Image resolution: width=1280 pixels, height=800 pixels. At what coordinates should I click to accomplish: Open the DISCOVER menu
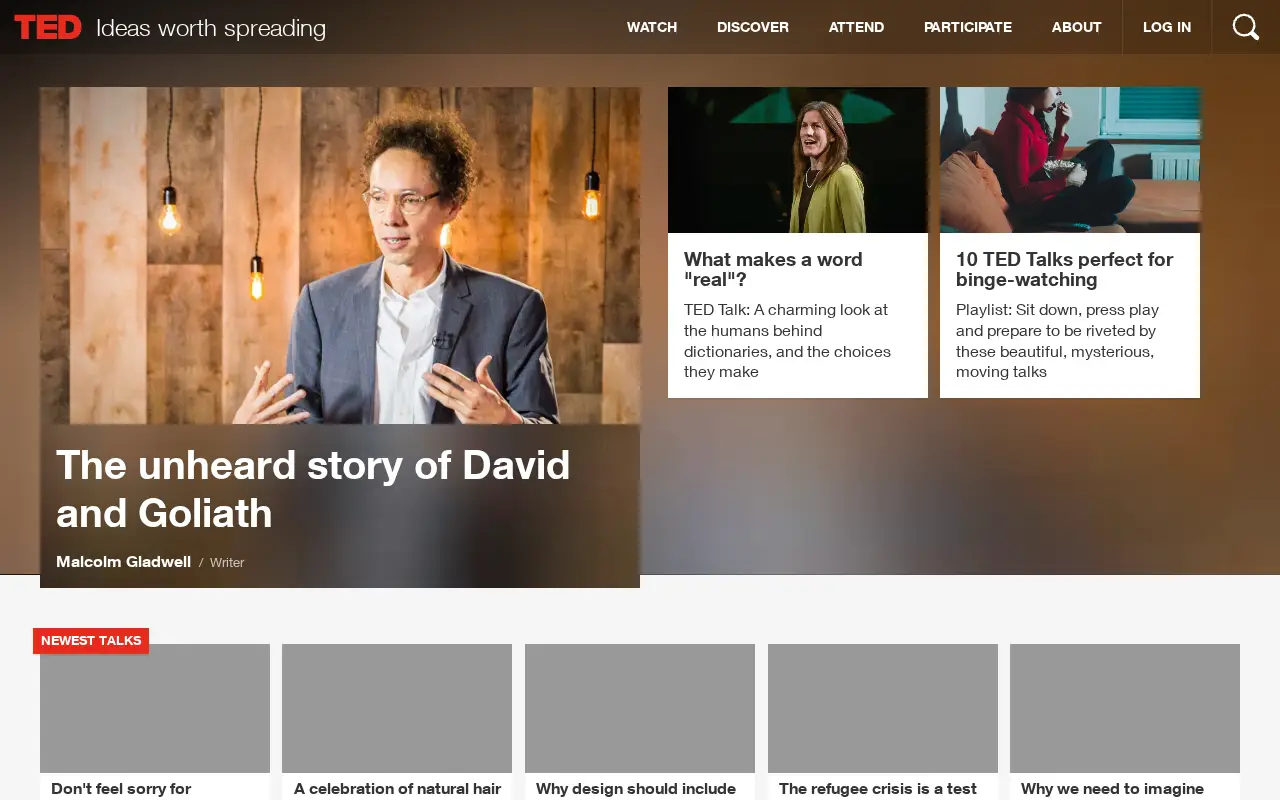click(x=753, y=27)
